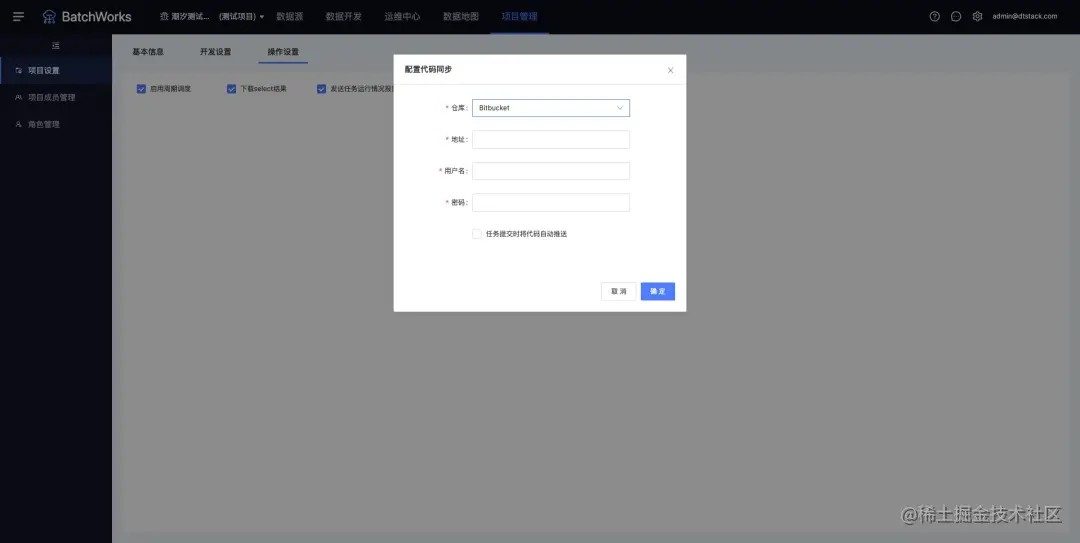Toggle 下载select结果 checkbox

pos(231,89)
